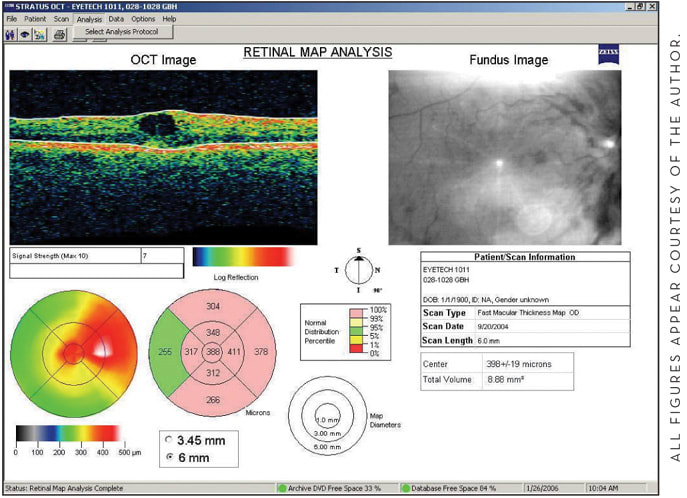Choose Select Analysis Protocol menu entry
687x498 pixels.
[122, 32]
